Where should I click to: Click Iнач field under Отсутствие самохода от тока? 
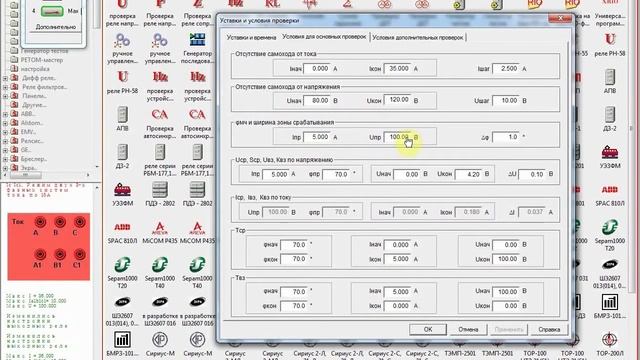(317, 69)
